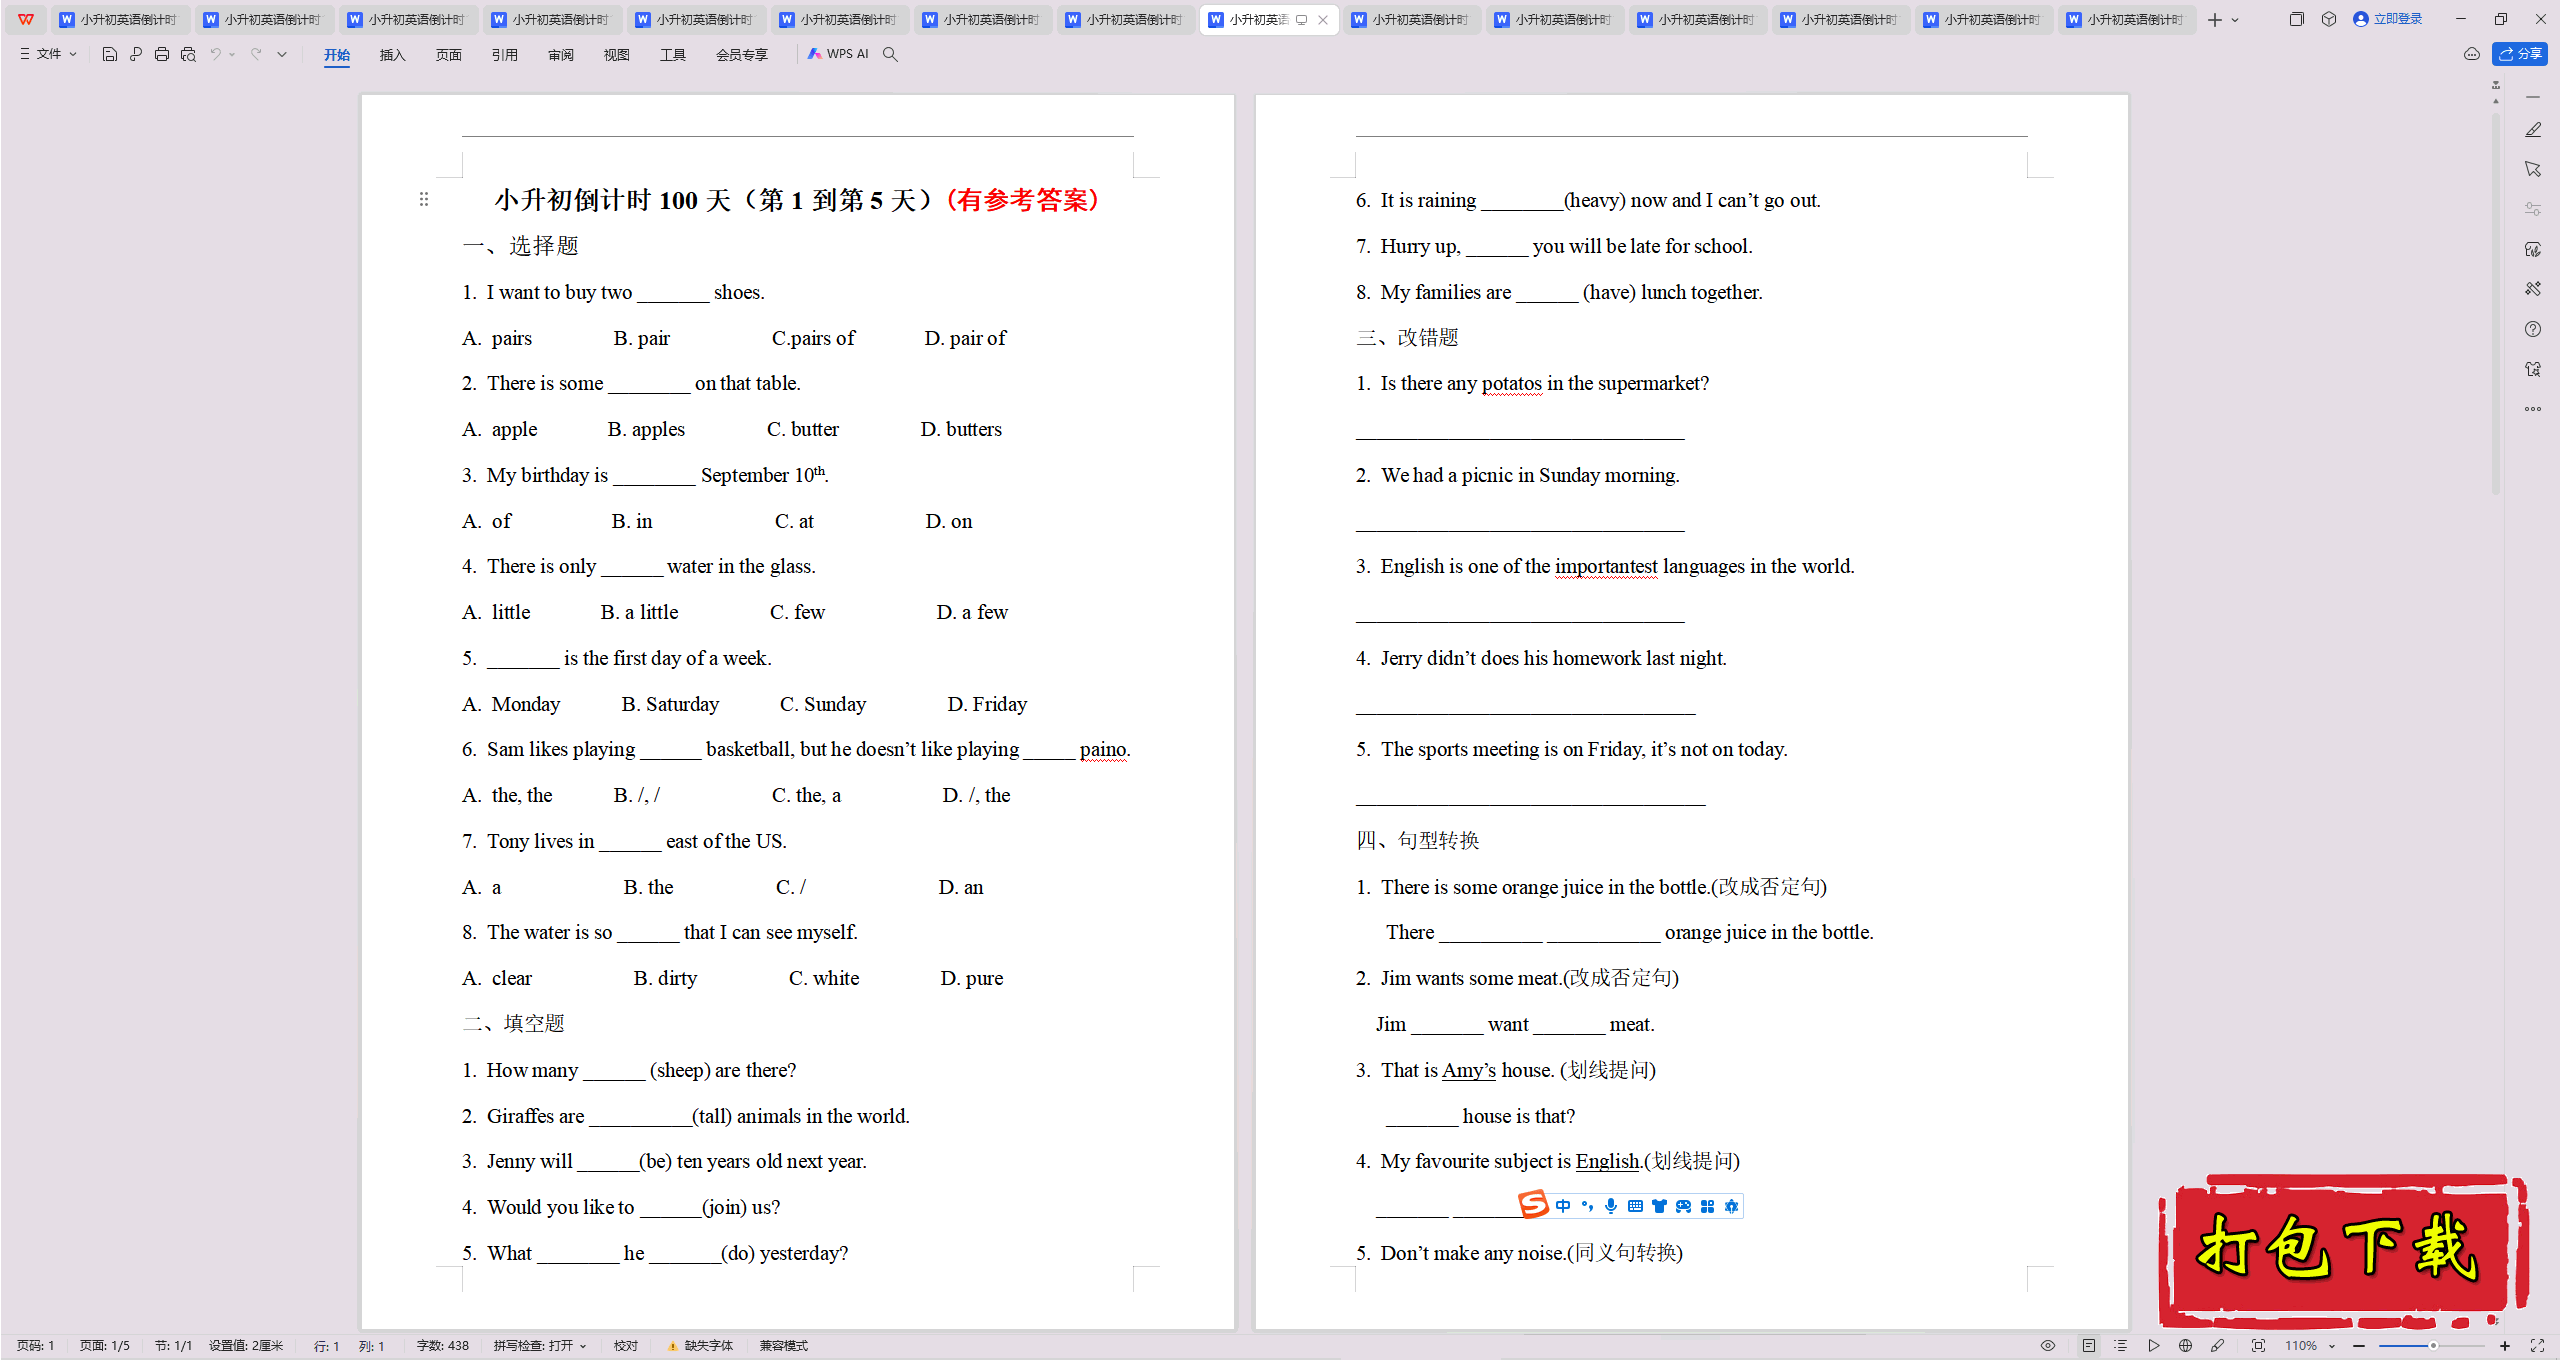Open the 文件 file menu dropdown
The image size is (2560, 1360).
[x=49, y=54]
